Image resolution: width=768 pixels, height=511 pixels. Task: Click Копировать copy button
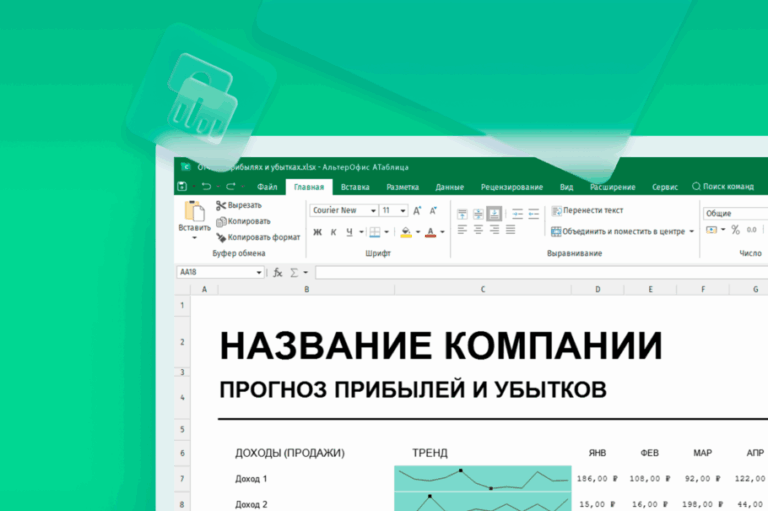click(243, 221)
